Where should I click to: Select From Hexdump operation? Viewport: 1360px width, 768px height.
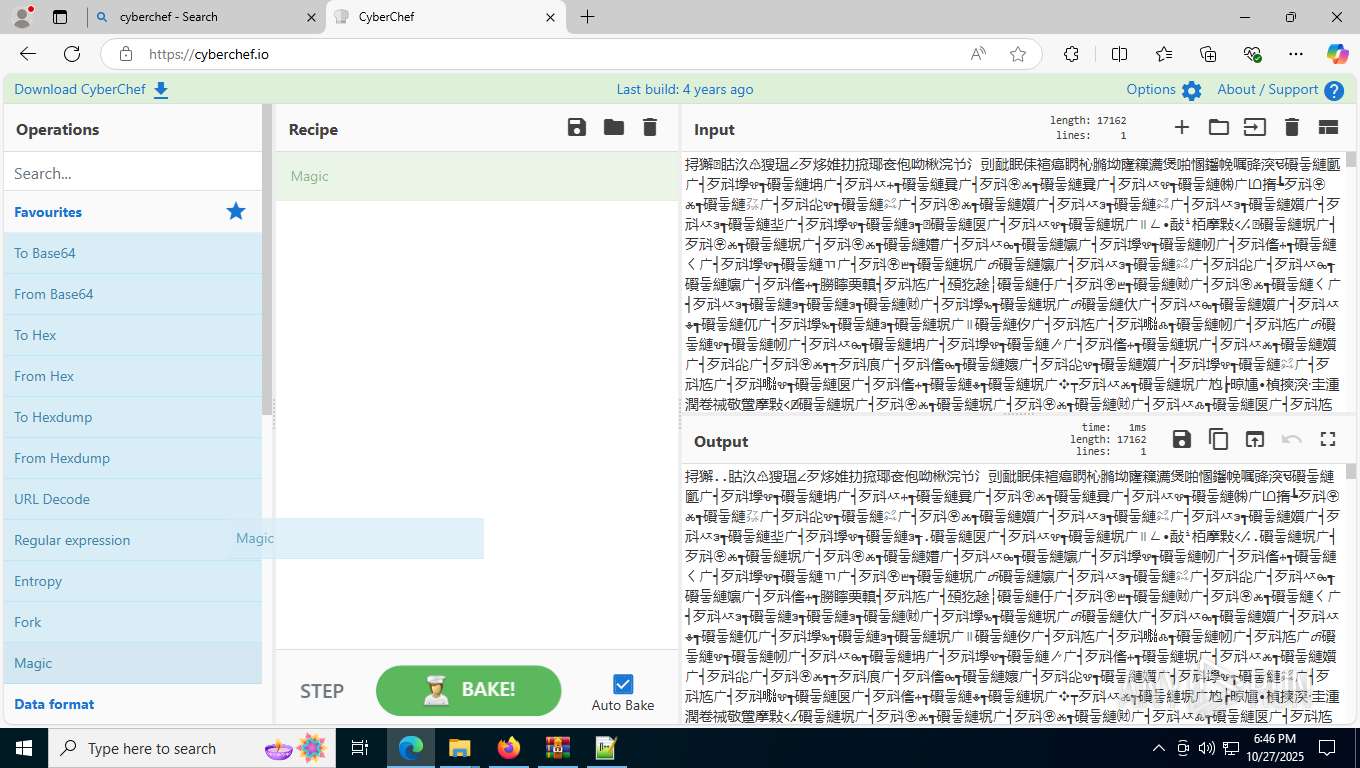pos(133,458)
